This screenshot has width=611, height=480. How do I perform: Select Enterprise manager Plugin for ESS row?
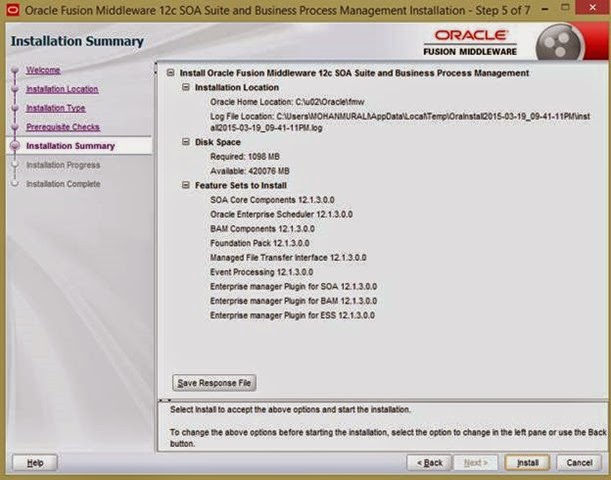click(x=292, y=315)
